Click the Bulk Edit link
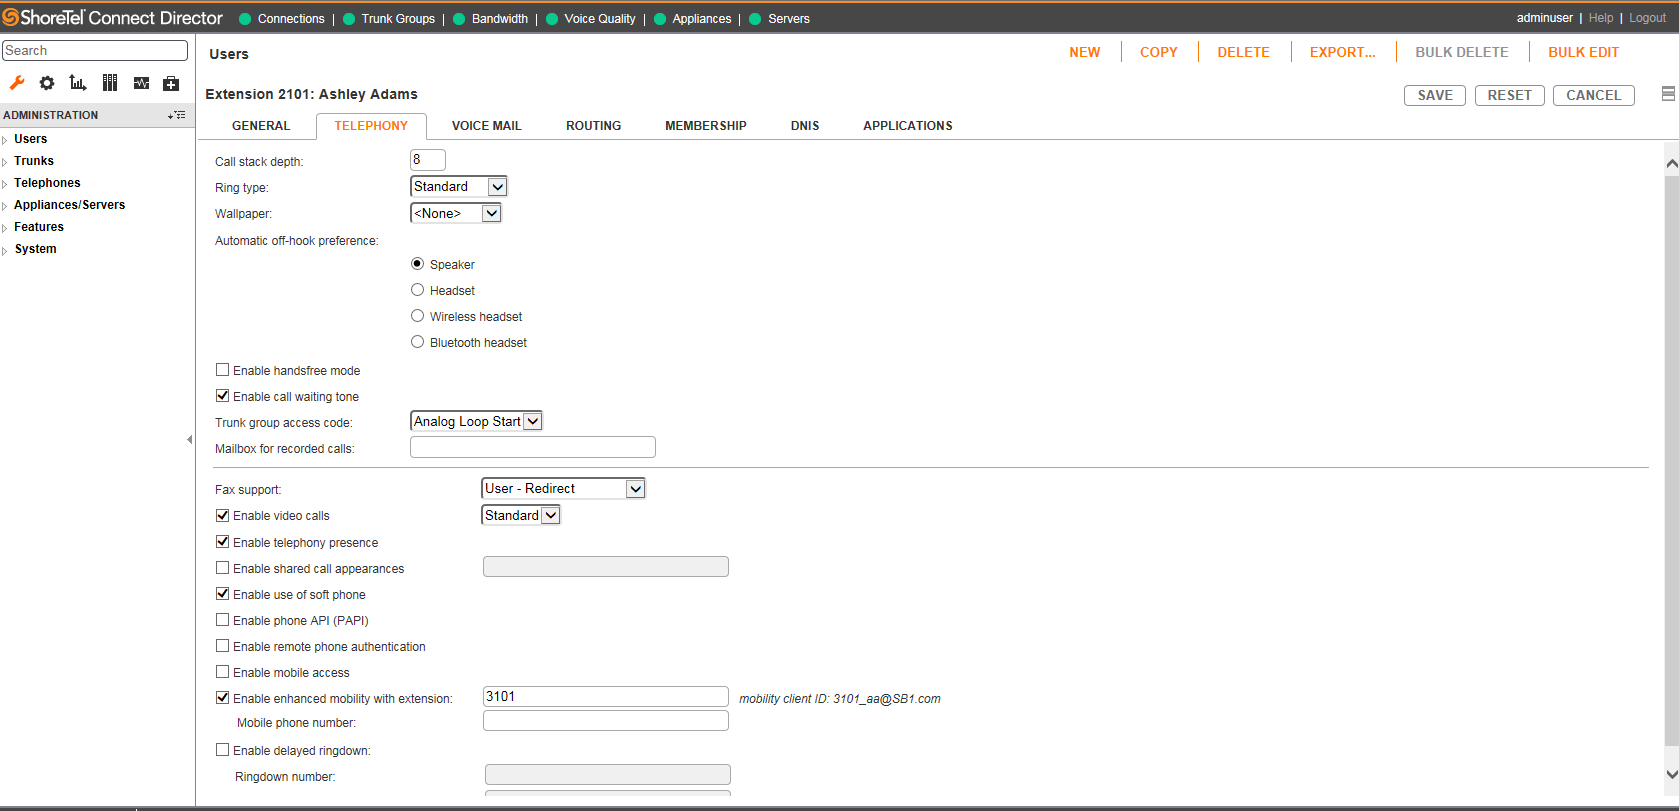Viewport: 1679px width, 811px height. coord(1583,52)
